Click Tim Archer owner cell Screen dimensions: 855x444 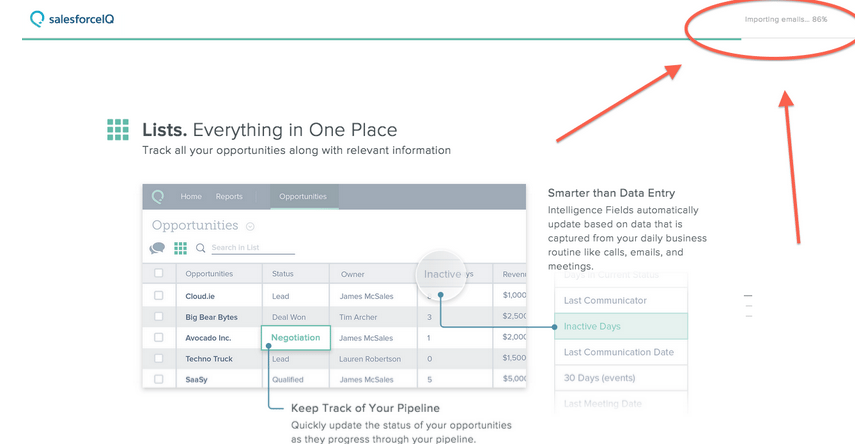(x=358, y=317)
